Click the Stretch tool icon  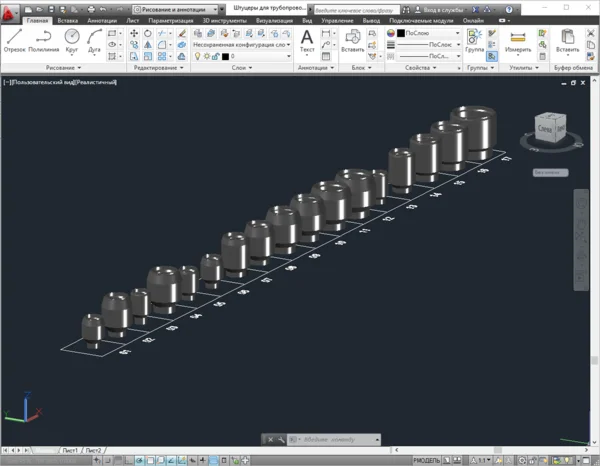pos(134,56)
